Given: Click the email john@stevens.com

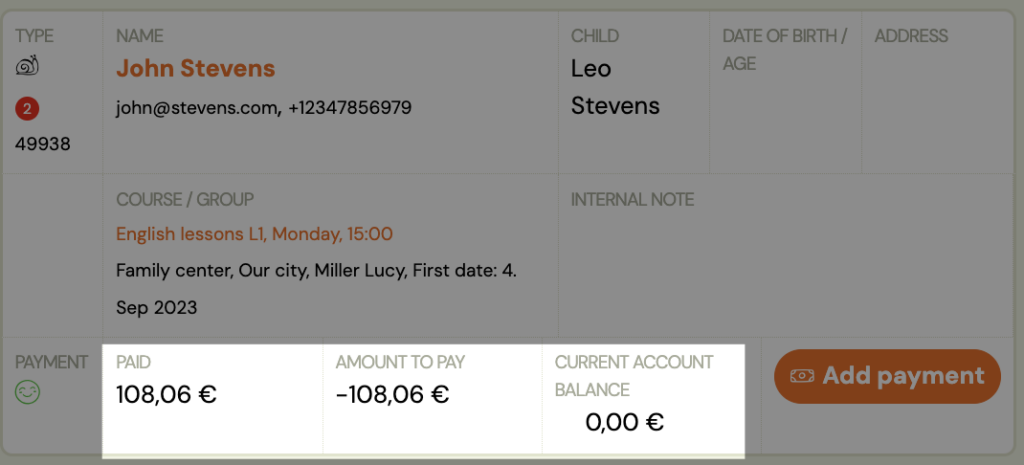Looking at the screenshot, I should [197, 108].
